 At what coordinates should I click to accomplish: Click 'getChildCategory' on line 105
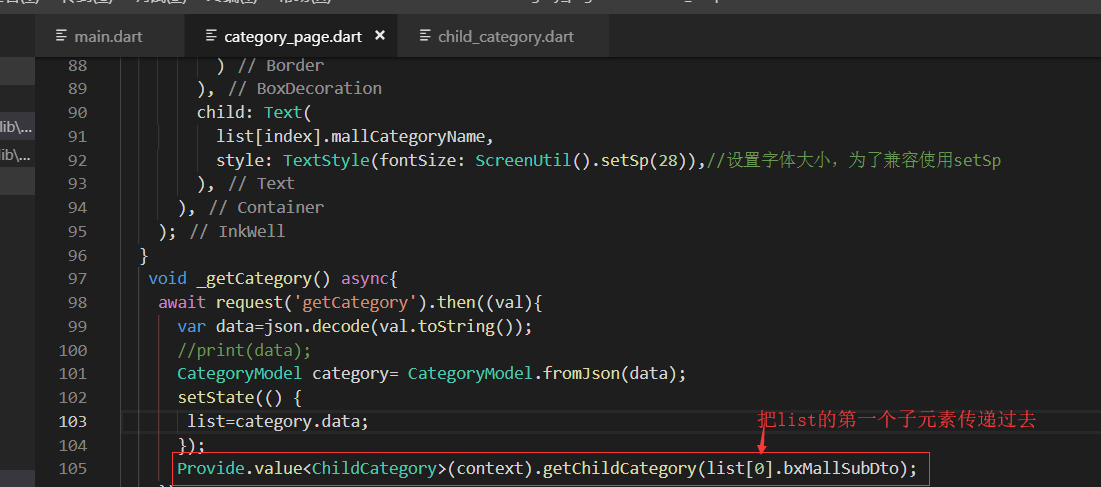point(621,469)
